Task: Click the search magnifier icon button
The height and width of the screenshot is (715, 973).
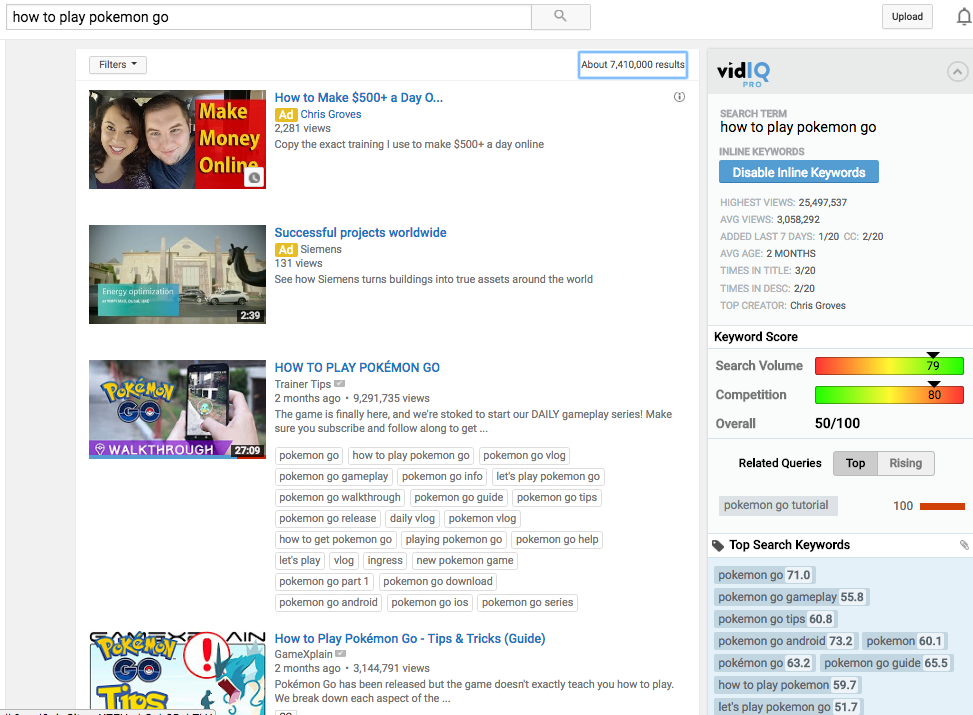Action: click(560, 17)
